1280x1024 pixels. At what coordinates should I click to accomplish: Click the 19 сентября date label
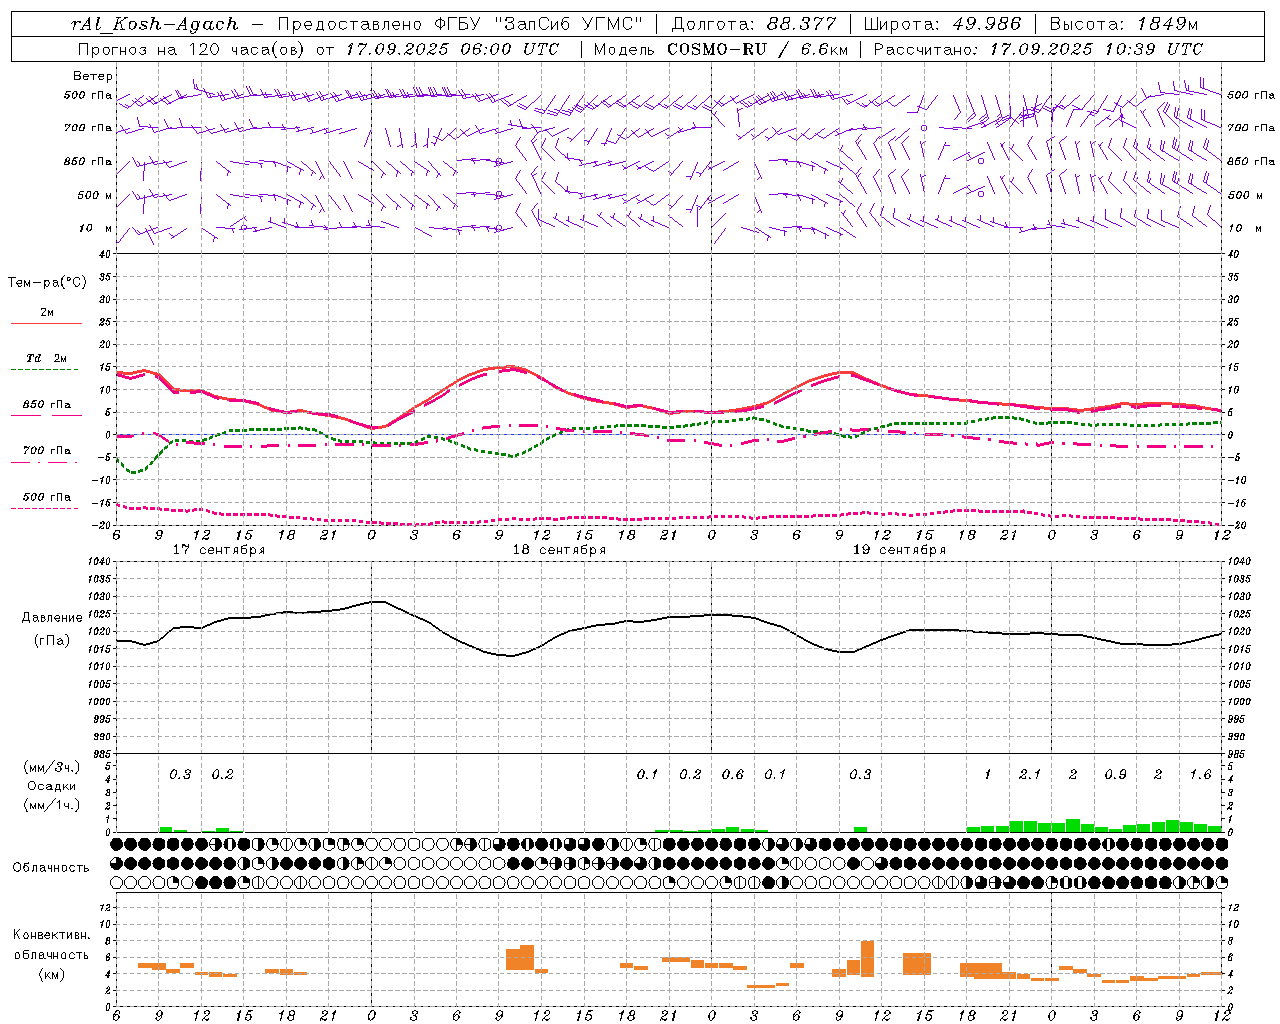pyautogui.click(x=899, y=550)
